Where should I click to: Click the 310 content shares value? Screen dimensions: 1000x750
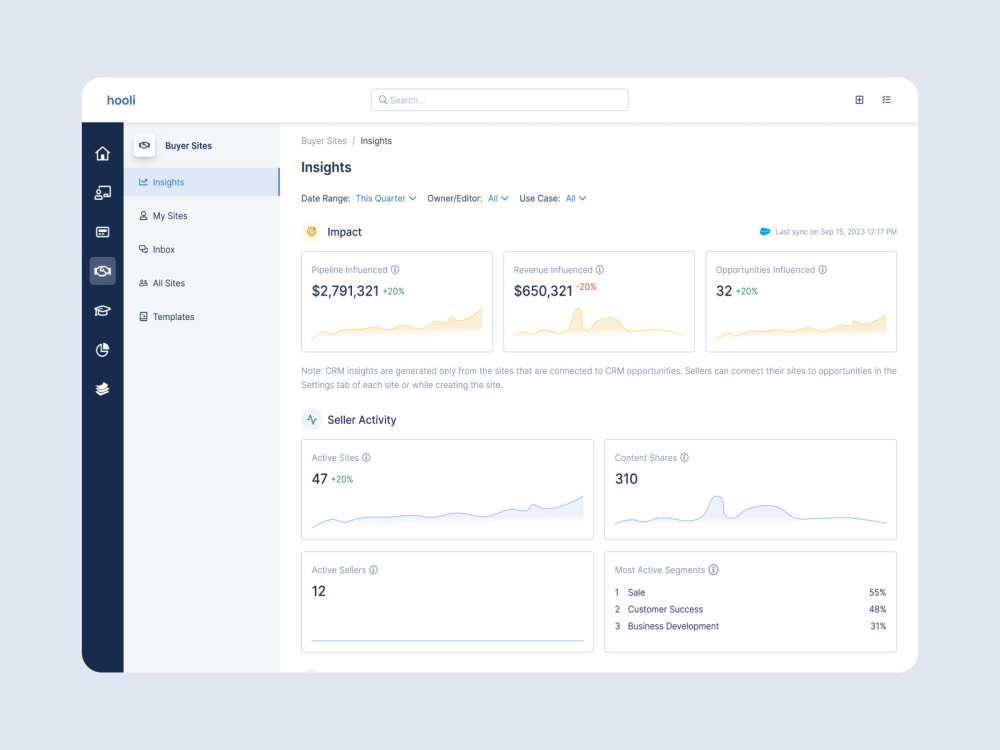point(626,479)
